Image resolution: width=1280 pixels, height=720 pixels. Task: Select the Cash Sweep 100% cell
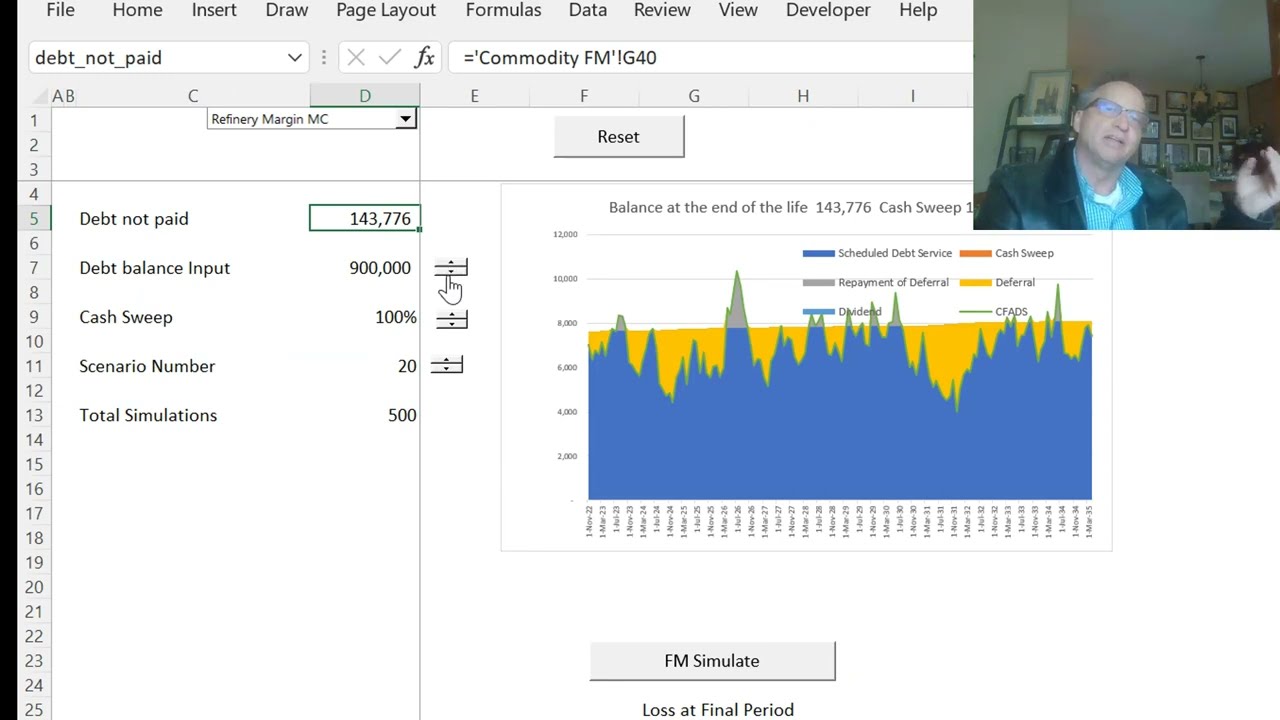click(365, 317)
